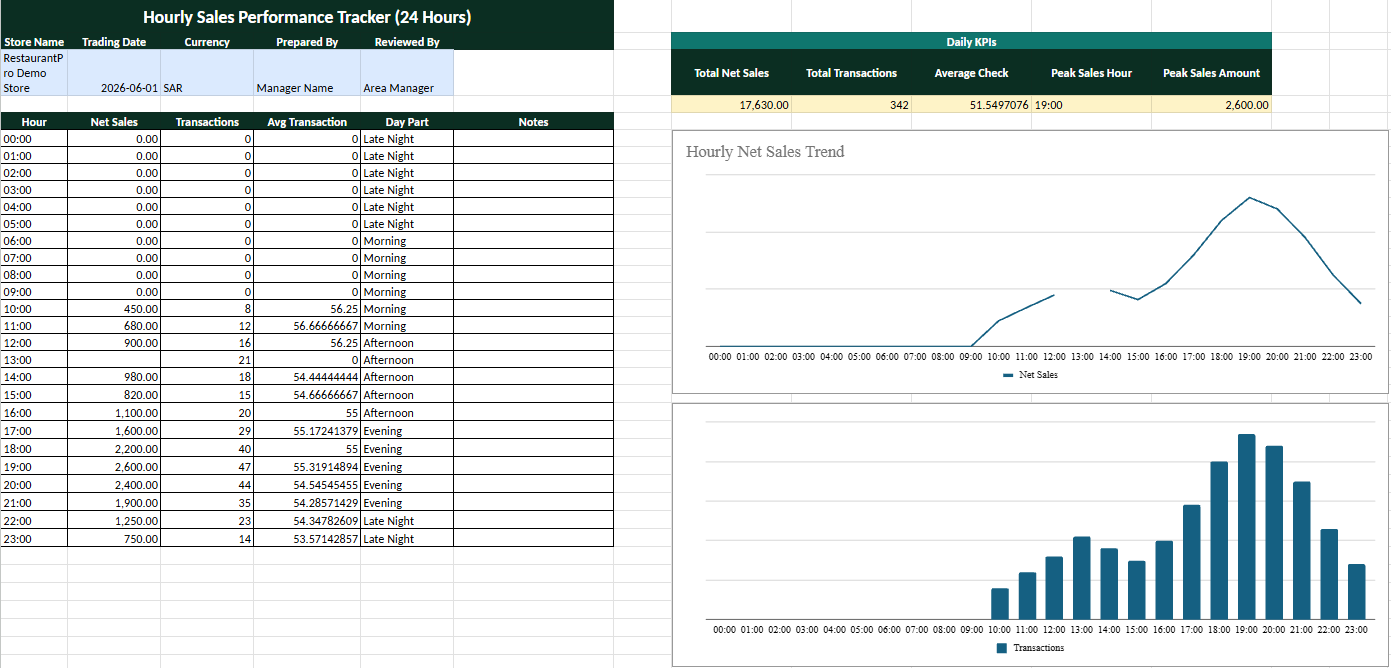Click the Net Sales legend entry in line chart

pos(1030,375)
